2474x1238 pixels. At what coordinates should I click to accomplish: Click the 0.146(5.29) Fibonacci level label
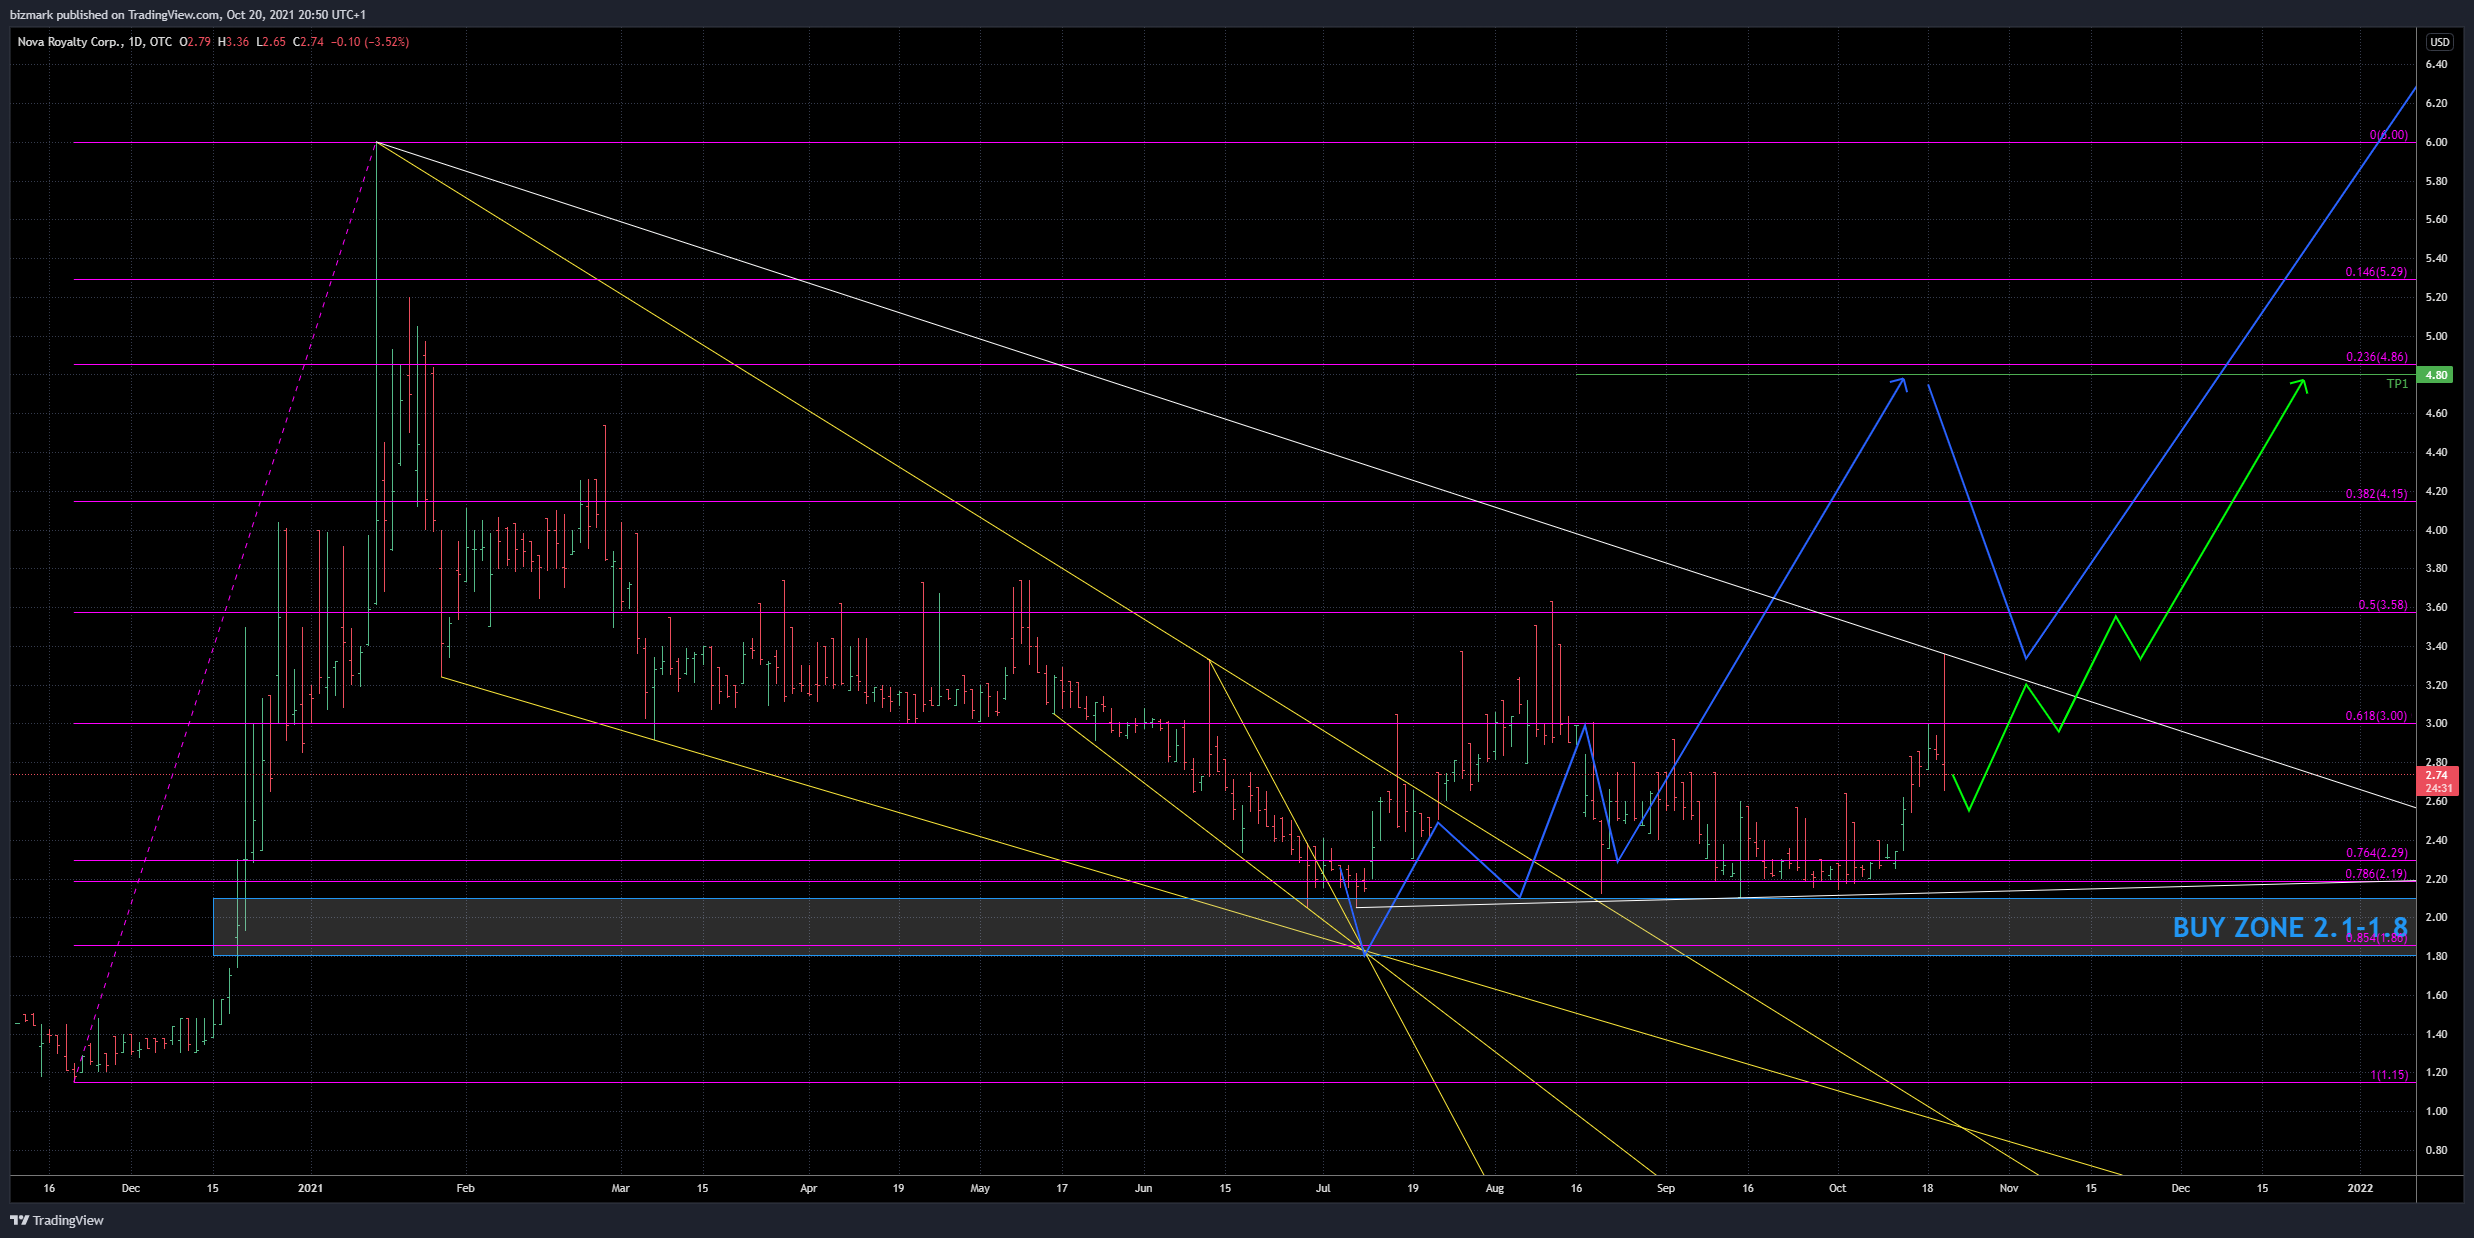(x=2376, y=272)
